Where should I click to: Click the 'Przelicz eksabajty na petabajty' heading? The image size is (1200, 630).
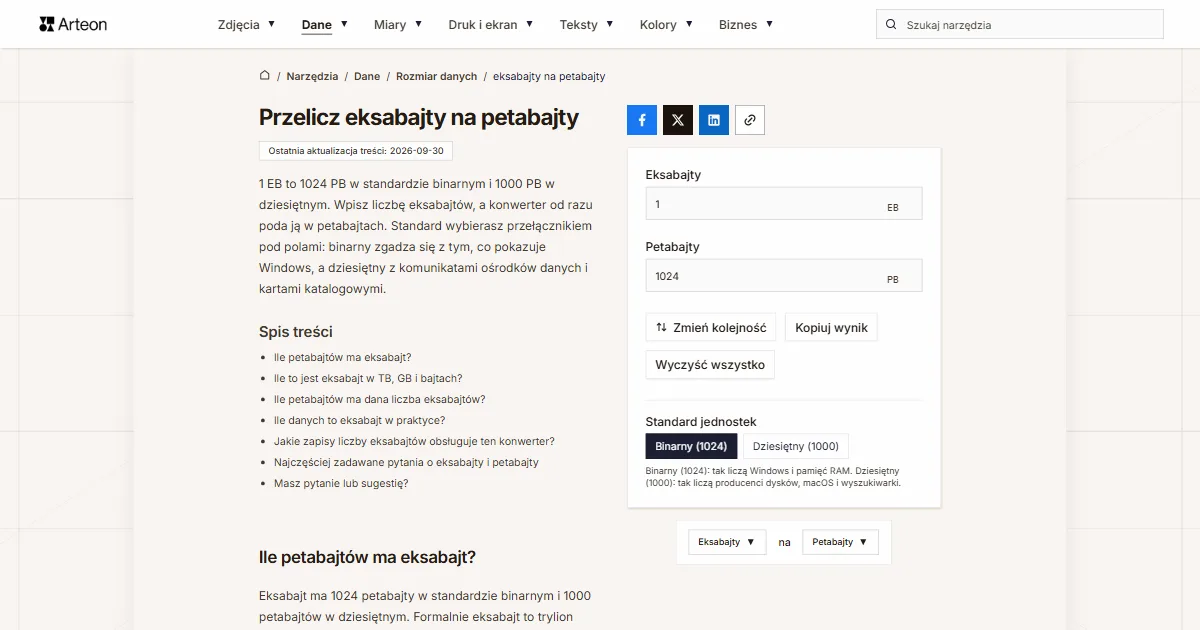(419, 117)
